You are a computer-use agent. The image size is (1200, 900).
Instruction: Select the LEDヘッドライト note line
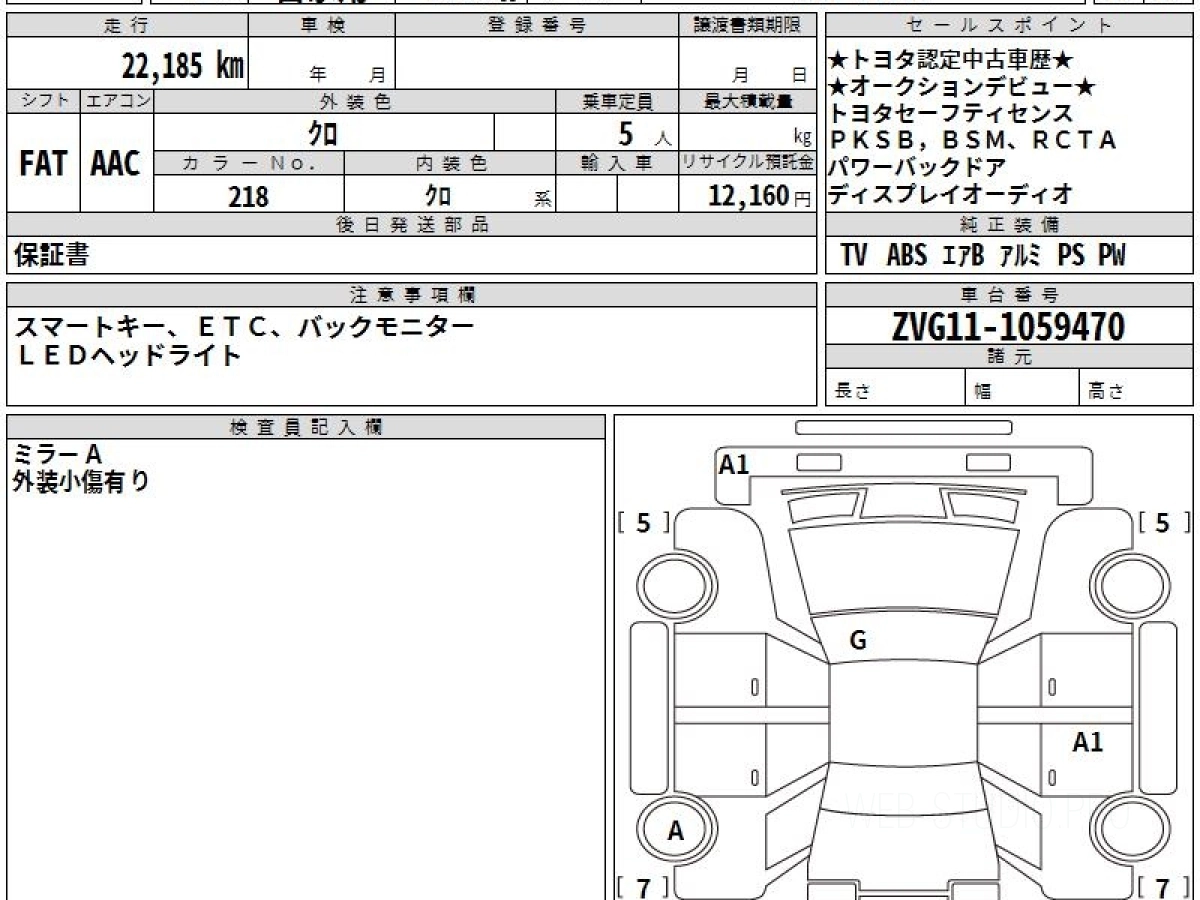pos(128,355)
